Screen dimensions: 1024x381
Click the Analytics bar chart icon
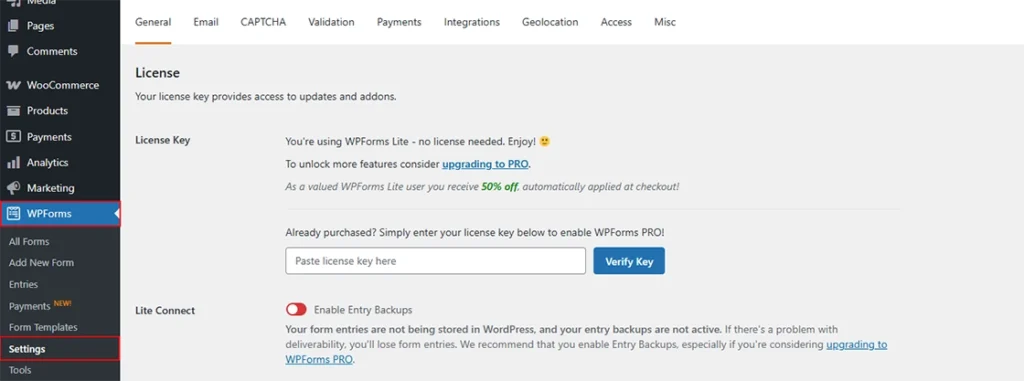(13, 163)
